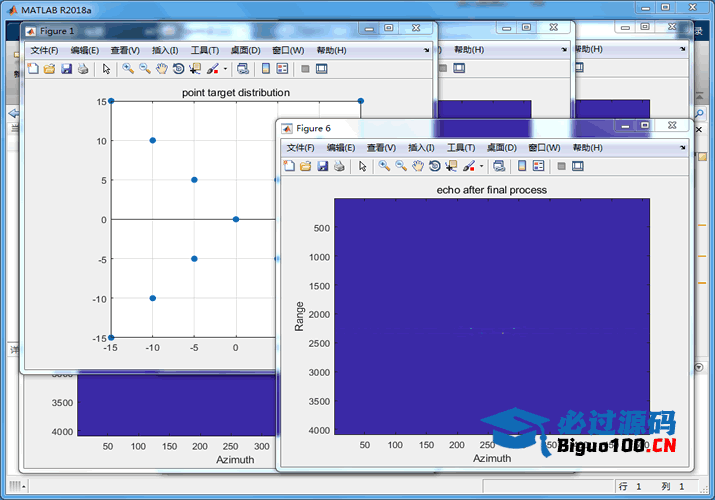715x500 pixels.
Task: Show plot tools and dock Figure 1
Action: pos(321,69)
